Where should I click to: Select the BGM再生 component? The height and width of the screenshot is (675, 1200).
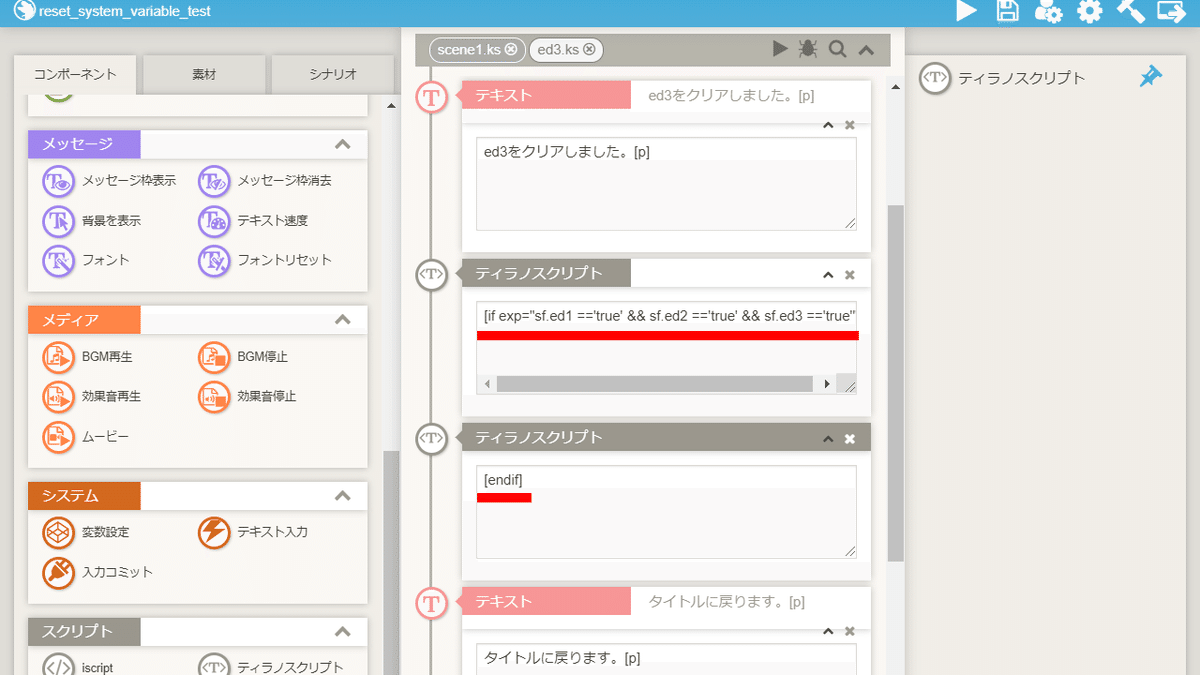click(88, 356)
